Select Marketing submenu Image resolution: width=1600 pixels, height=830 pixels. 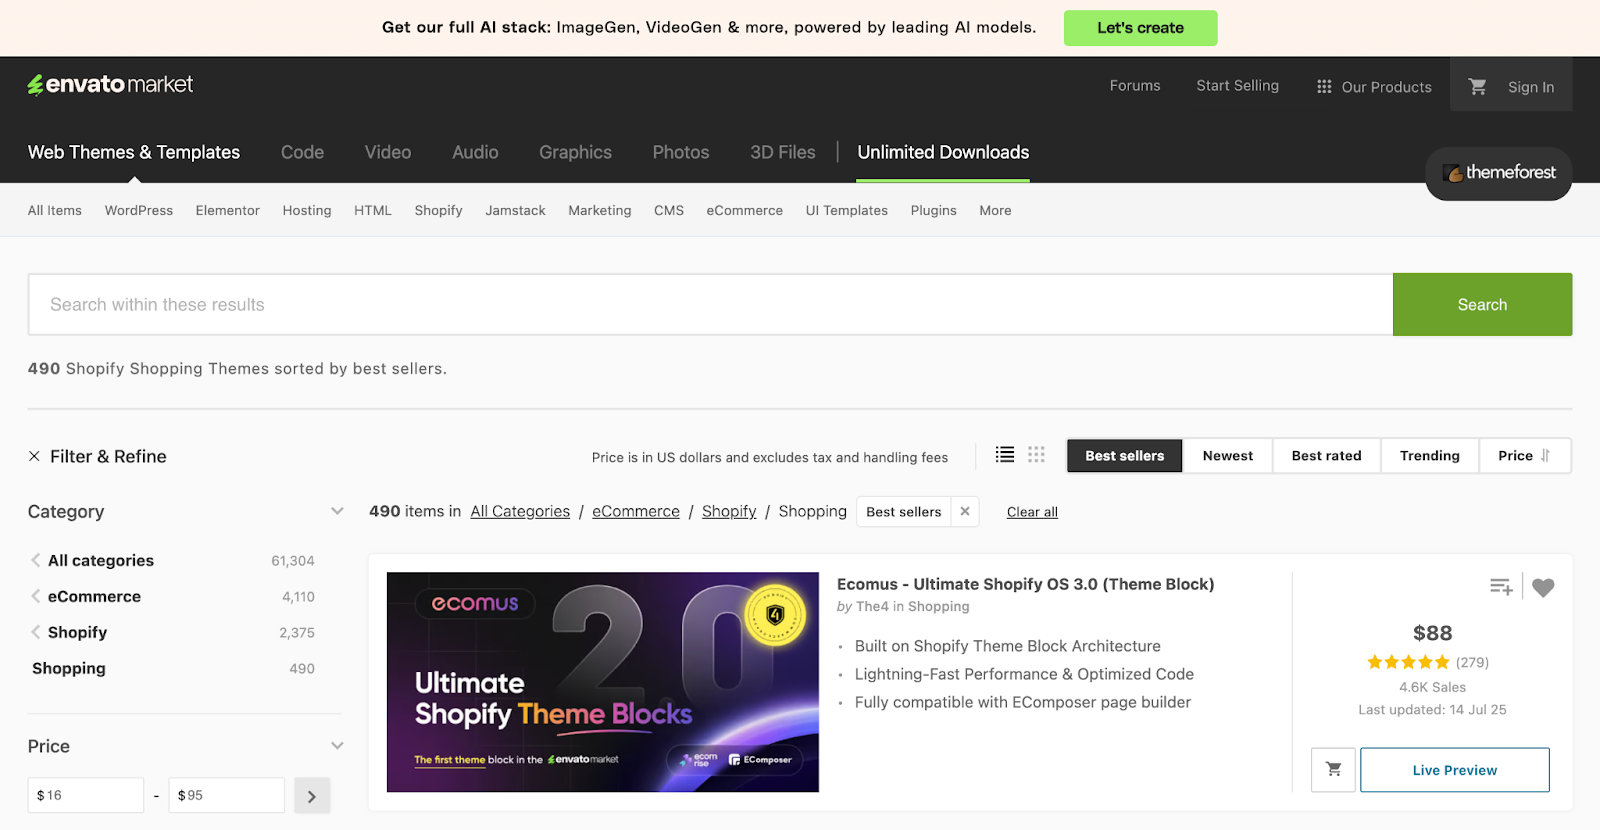click(600, 210)
